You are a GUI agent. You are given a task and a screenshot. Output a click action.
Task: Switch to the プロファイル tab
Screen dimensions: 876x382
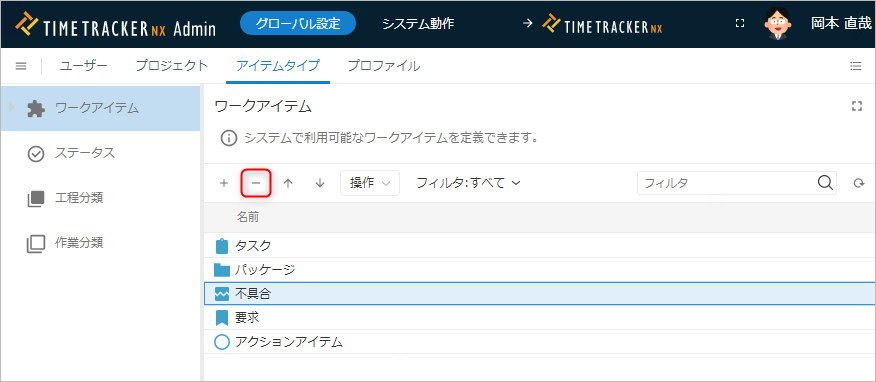point(384,66)
